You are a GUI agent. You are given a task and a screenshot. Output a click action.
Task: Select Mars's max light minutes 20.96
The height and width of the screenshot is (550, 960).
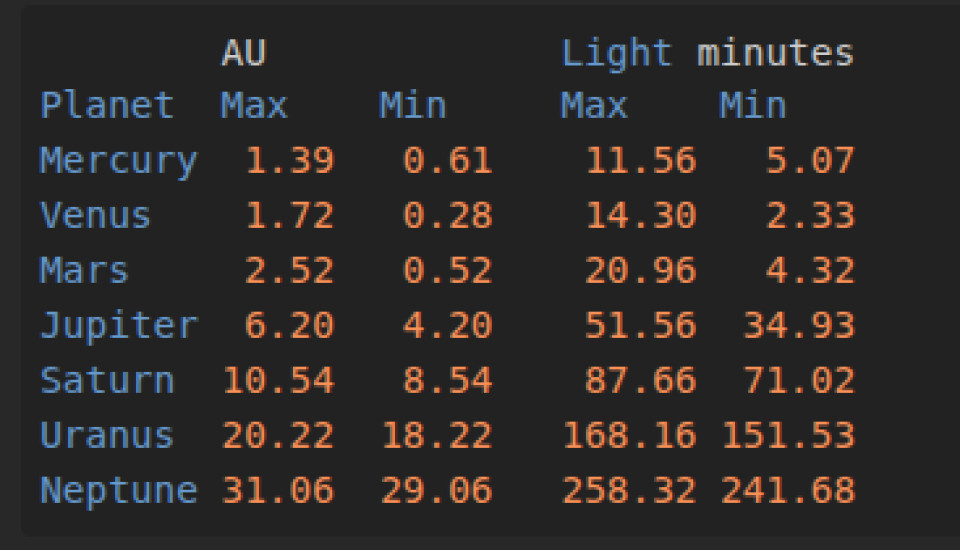(640, 271)
